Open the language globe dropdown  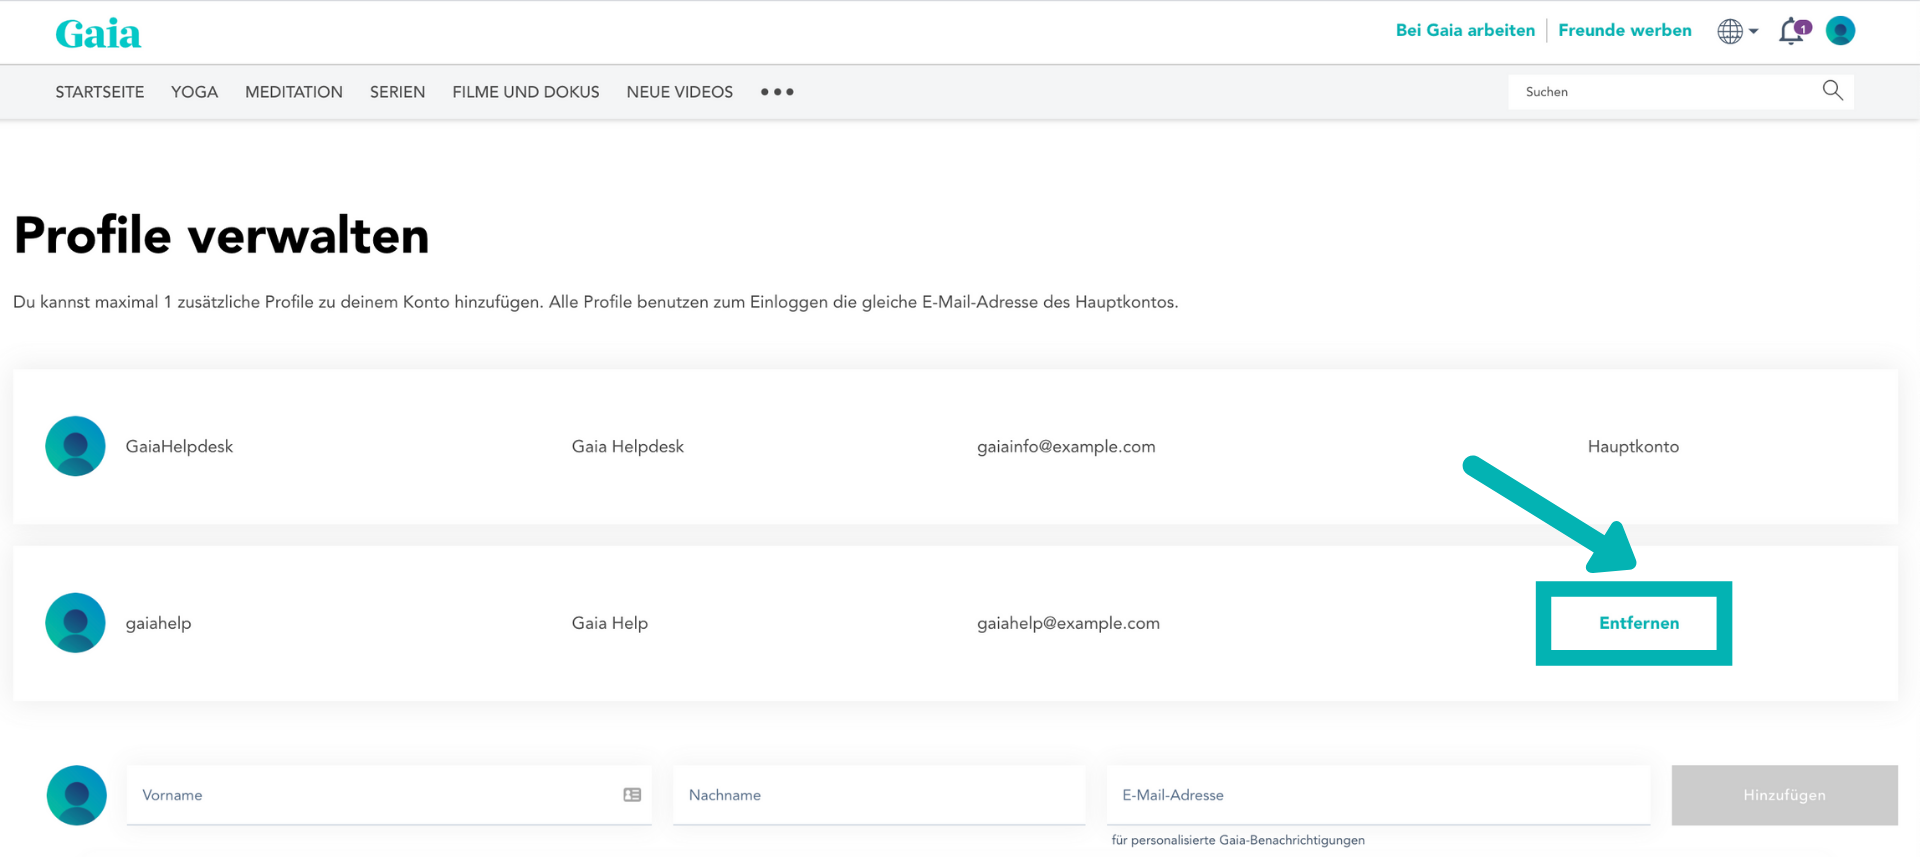click(1737, 31)
